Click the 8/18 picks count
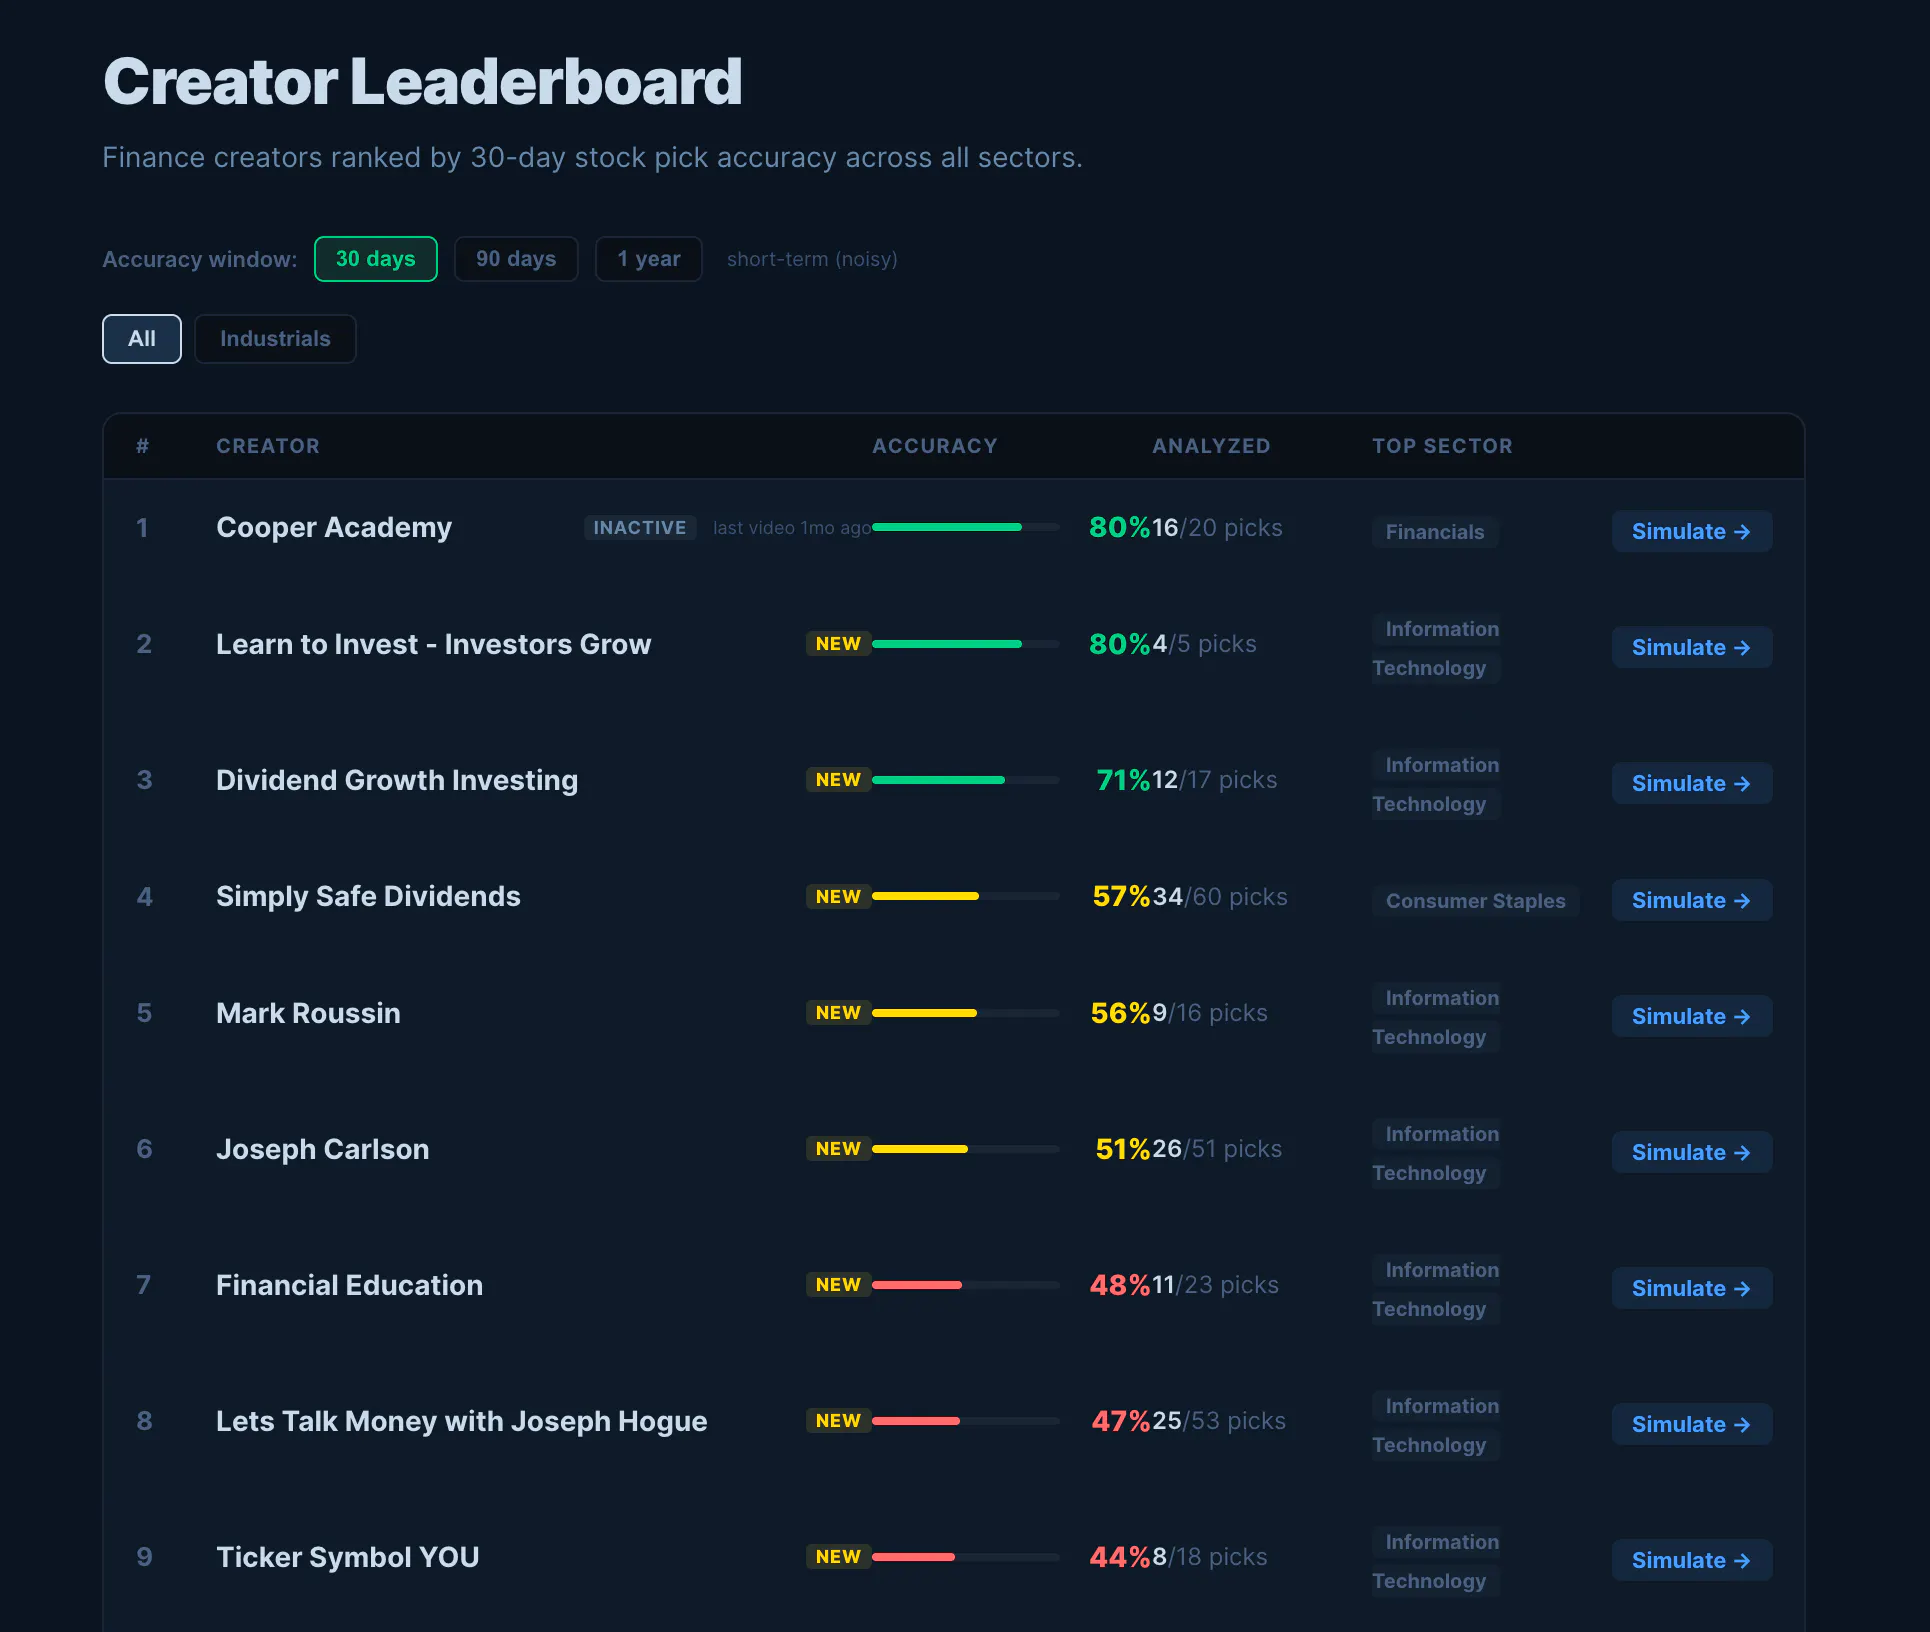The width and height of the screenshot is (1930, 1632). tap(1210, 1557)
